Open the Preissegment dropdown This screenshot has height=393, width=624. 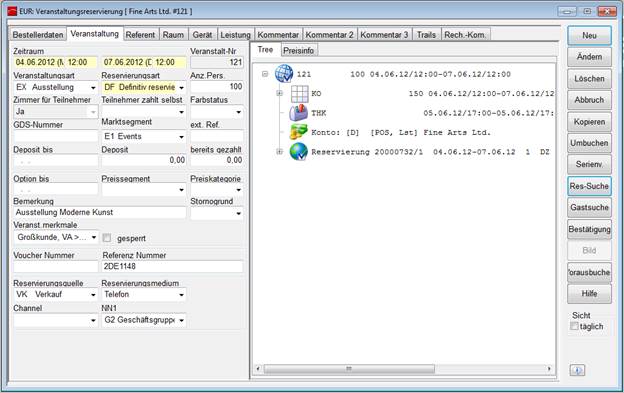click(x=181, y=190)
